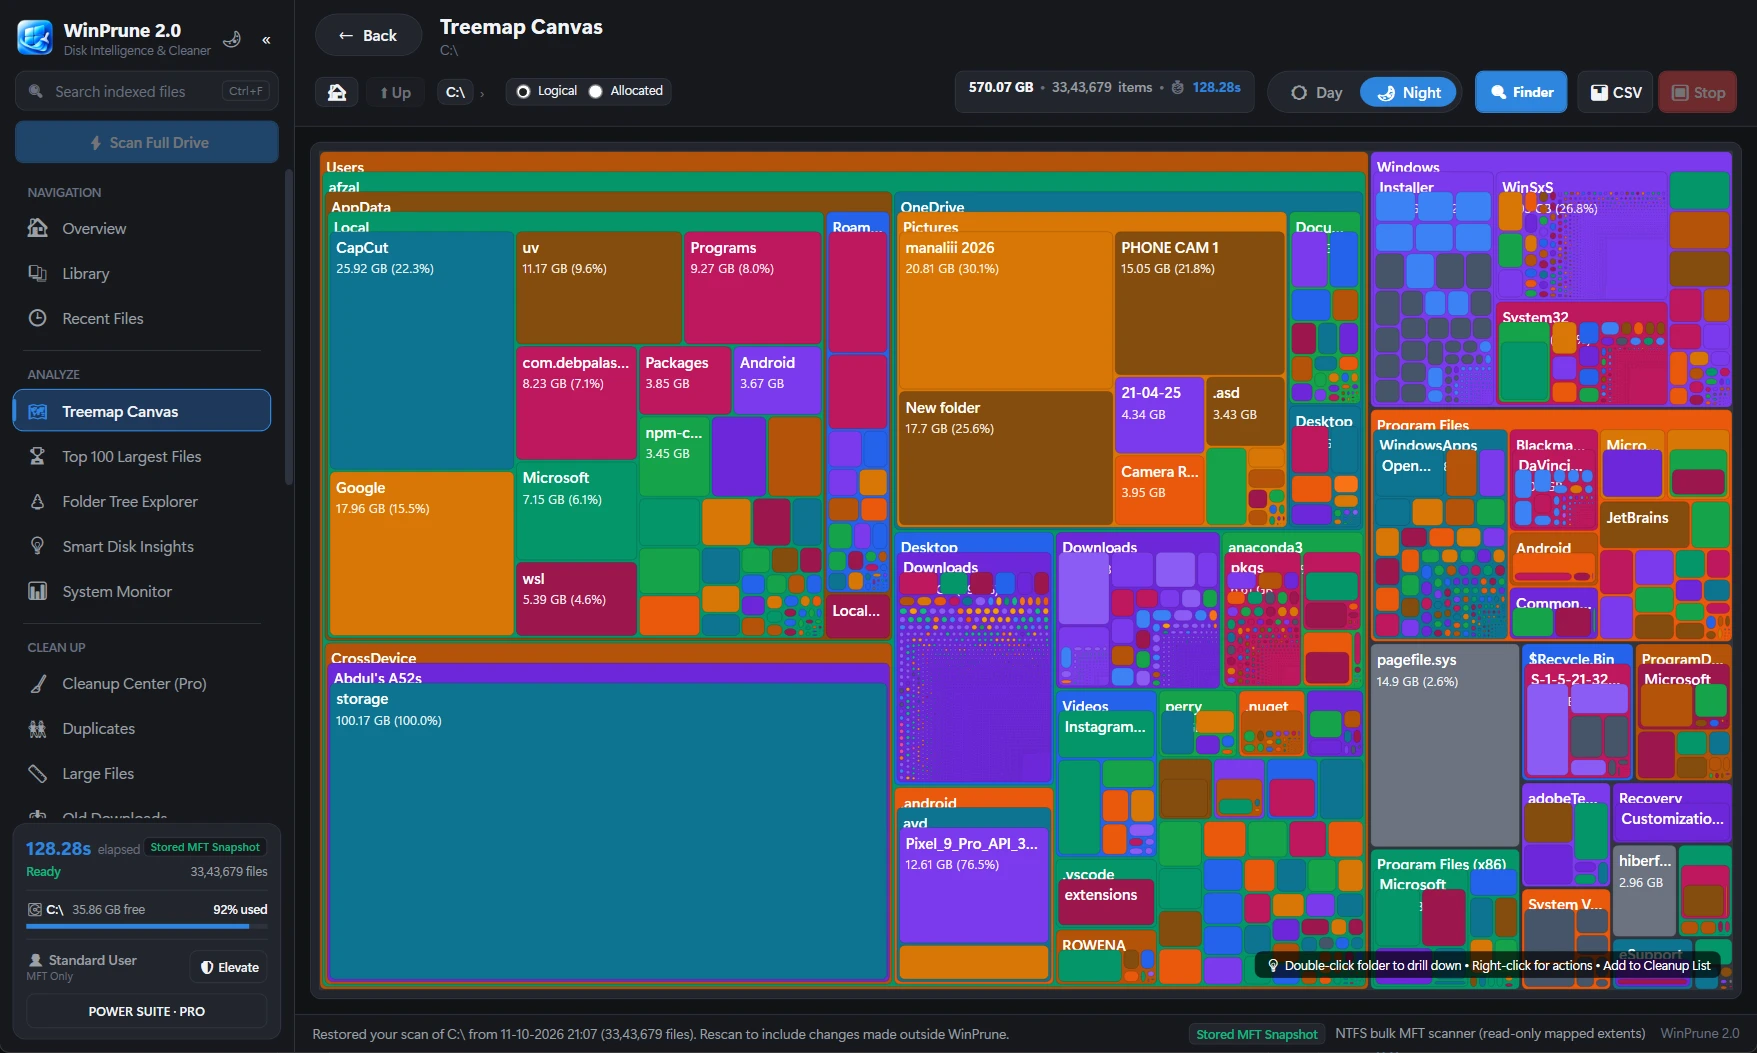Click the Standard User profile icon
The height and width of the screenshot is (1053, 1757).
36,960
